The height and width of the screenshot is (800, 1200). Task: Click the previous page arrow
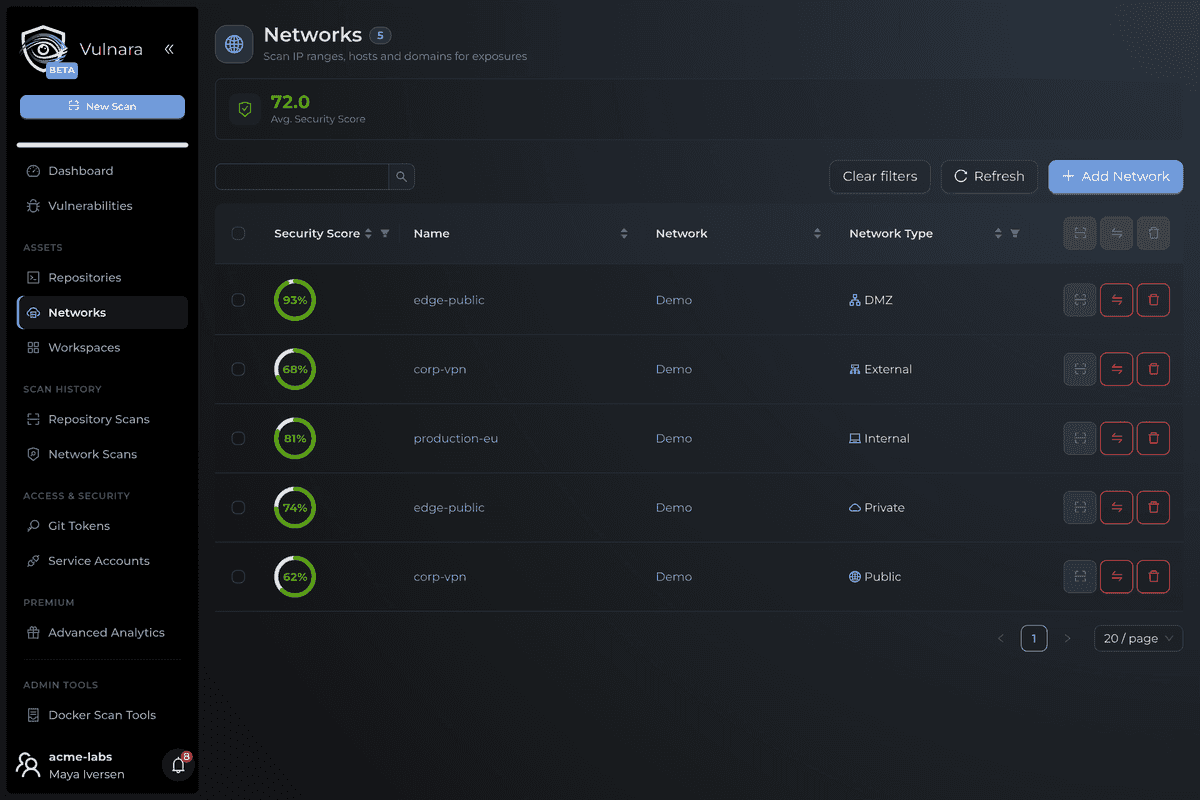(1001, 638)
